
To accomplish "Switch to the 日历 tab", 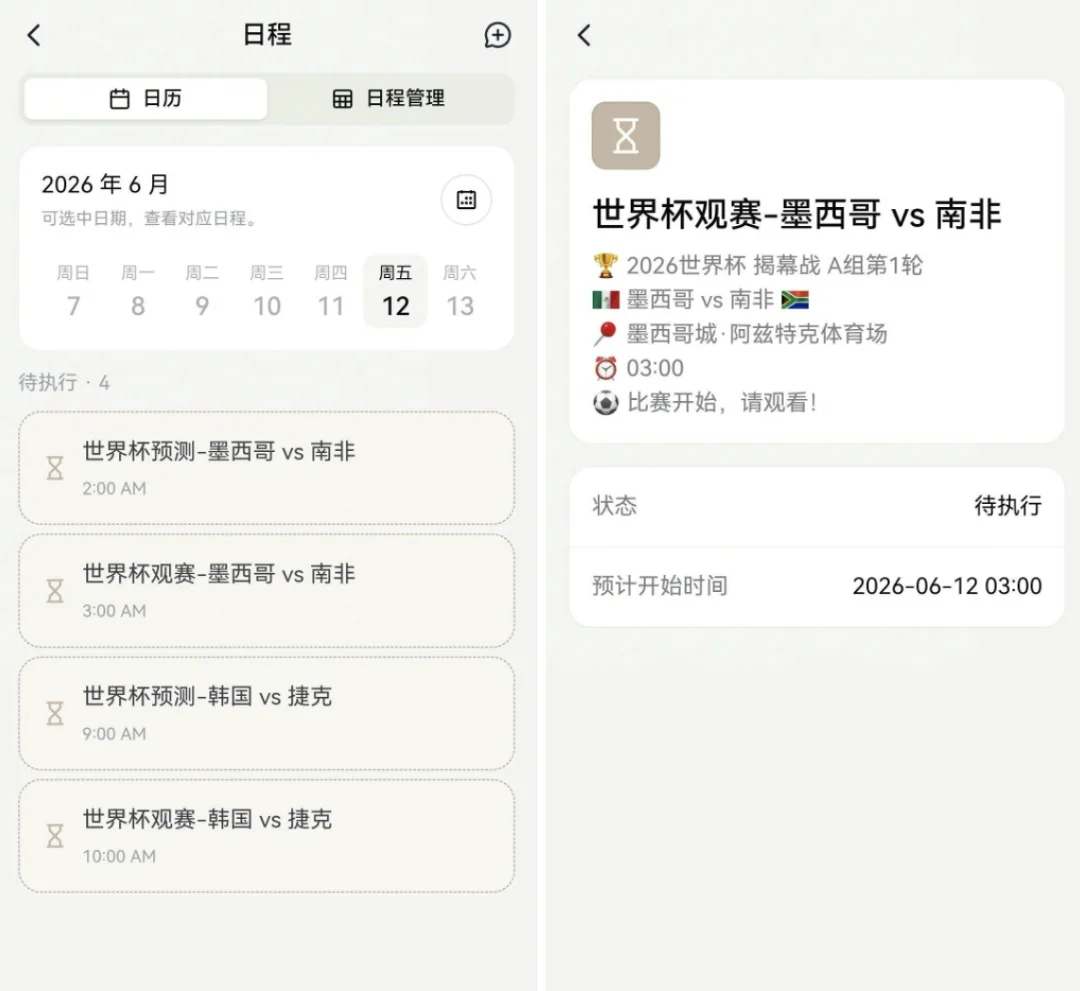I will coord(146,99).
